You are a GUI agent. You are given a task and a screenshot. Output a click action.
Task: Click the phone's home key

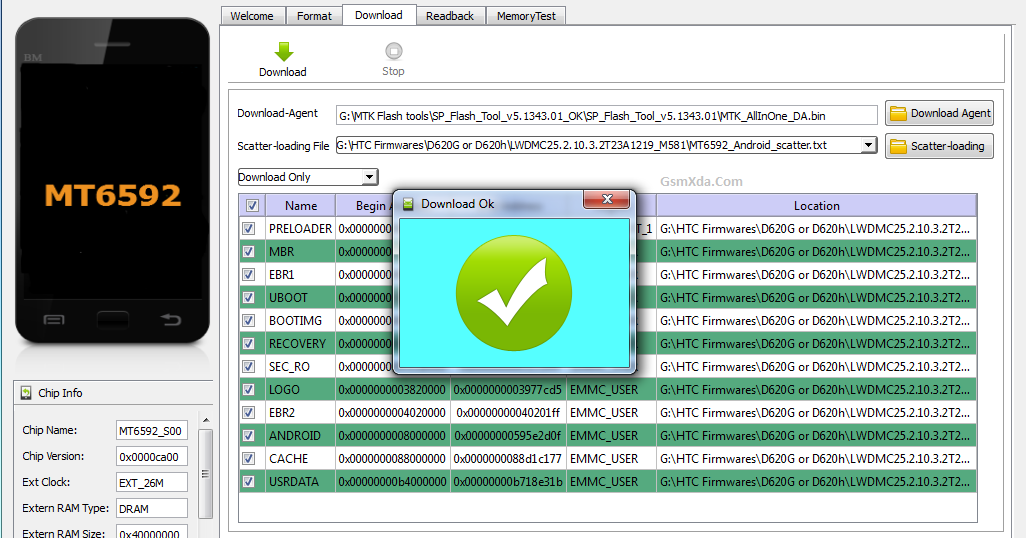113,319
